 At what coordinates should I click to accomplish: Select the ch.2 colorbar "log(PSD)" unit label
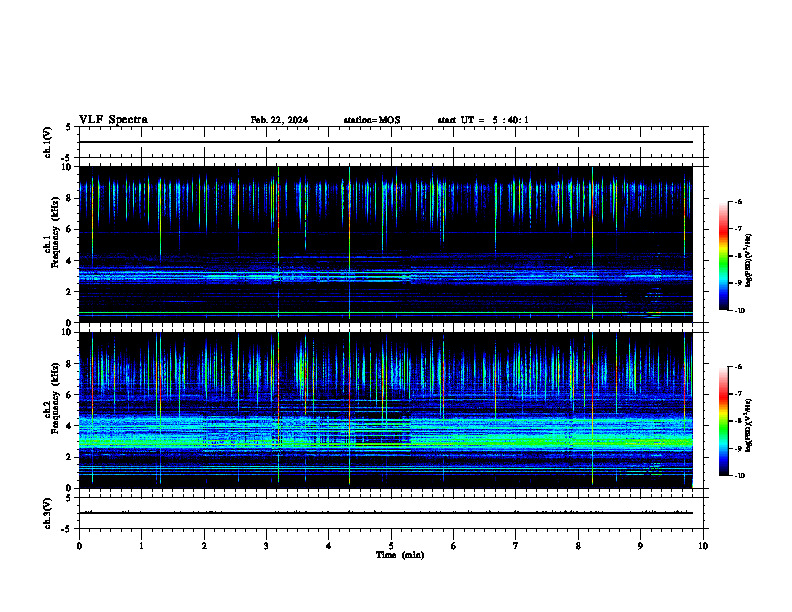click(x=749, y=426)
